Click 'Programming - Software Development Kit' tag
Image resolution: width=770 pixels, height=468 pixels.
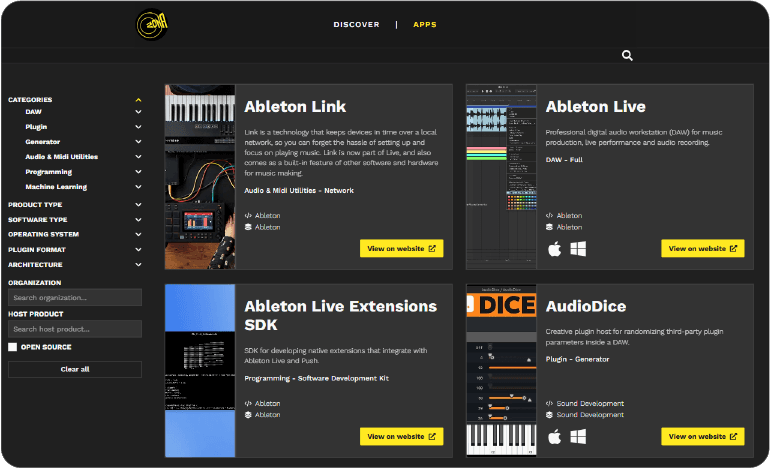317,378
